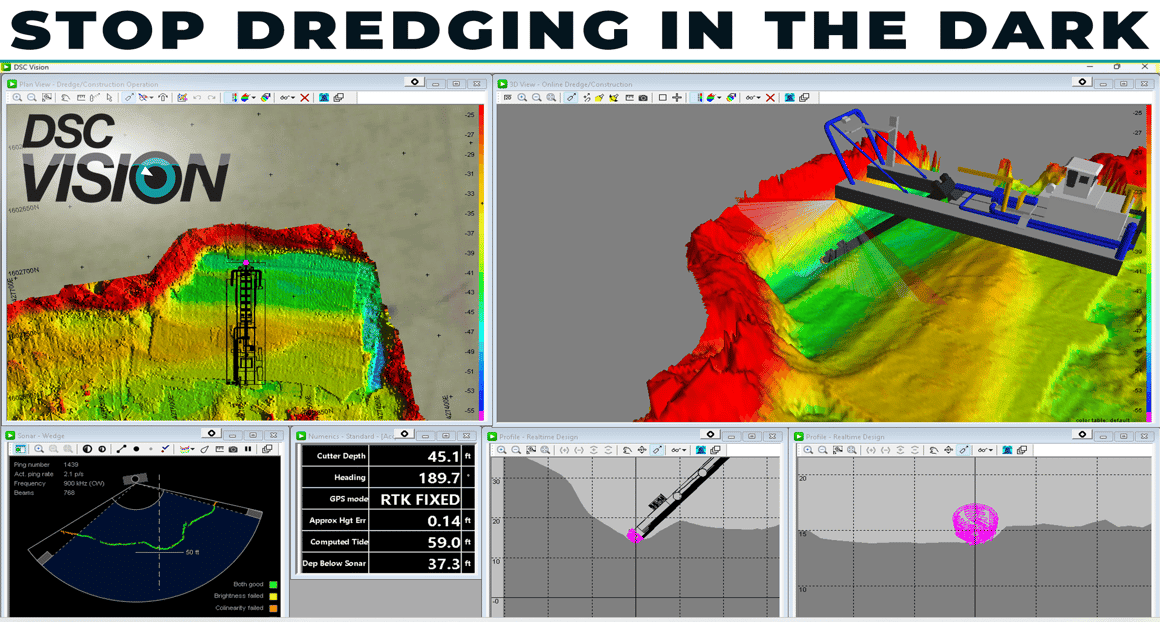This screenshot has width=1160, height=622.
Task: Click zoom out icon in 3D View toolbar
Action: [537, 98]
